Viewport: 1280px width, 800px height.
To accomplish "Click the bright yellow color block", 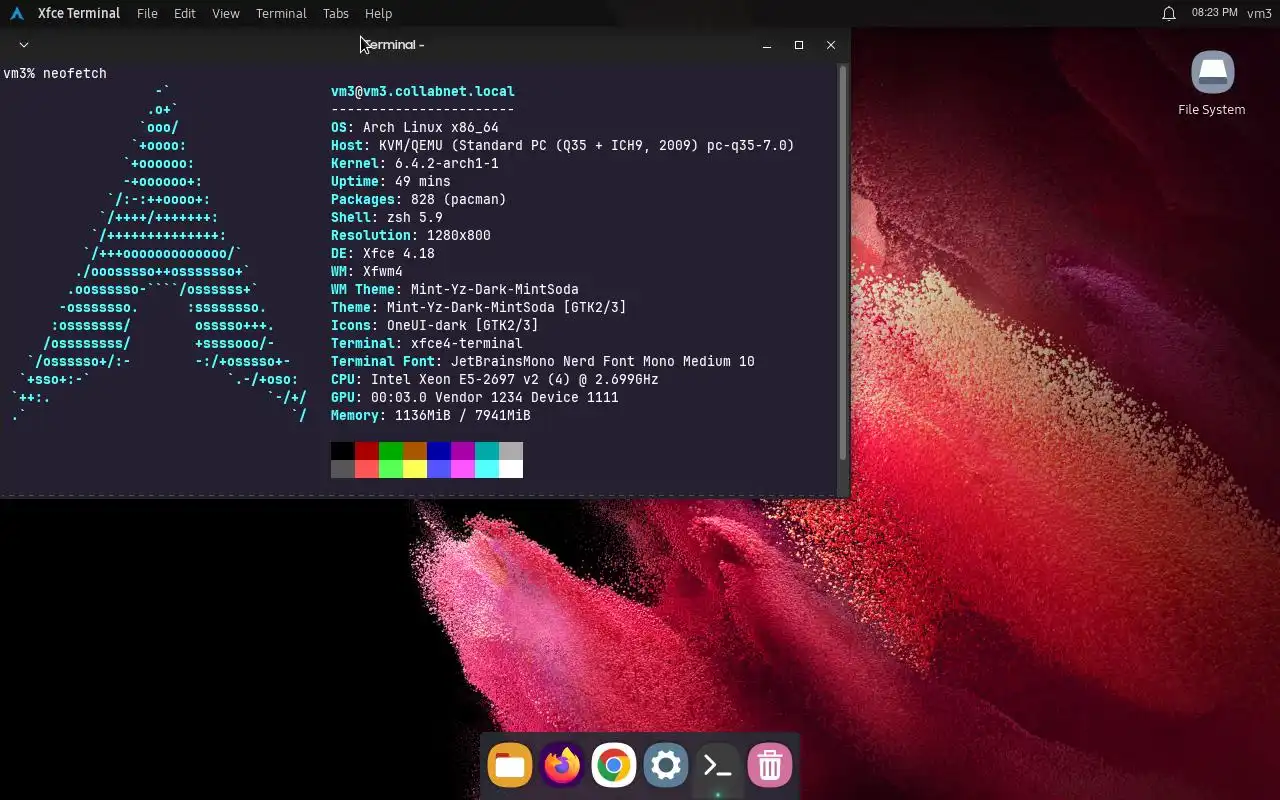I will pos(415,469).
